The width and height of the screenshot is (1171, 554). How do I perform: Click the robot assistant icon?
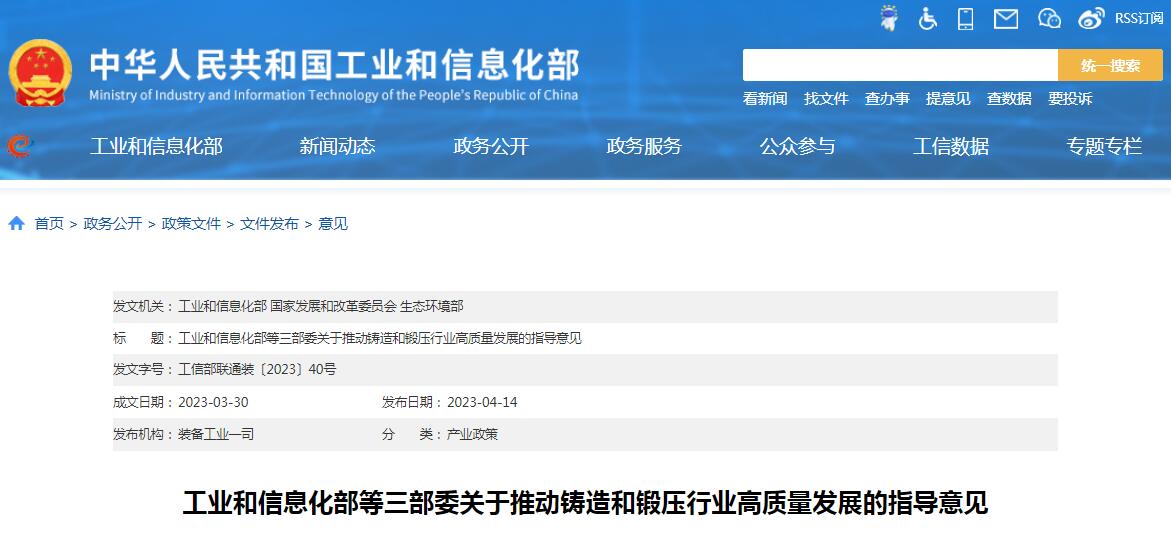coord(888,18)
